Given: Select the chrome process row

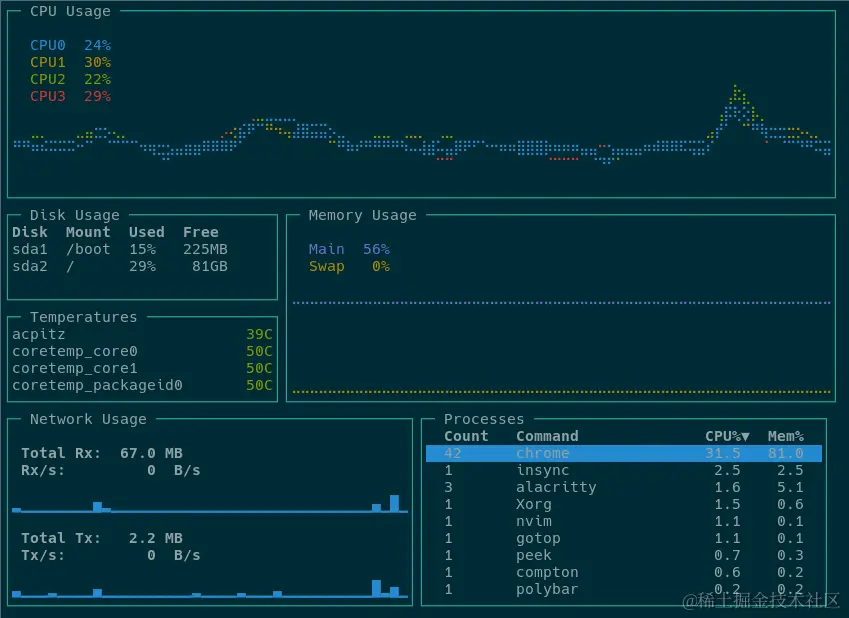Looking at the screenshot, I should [624, 453].
